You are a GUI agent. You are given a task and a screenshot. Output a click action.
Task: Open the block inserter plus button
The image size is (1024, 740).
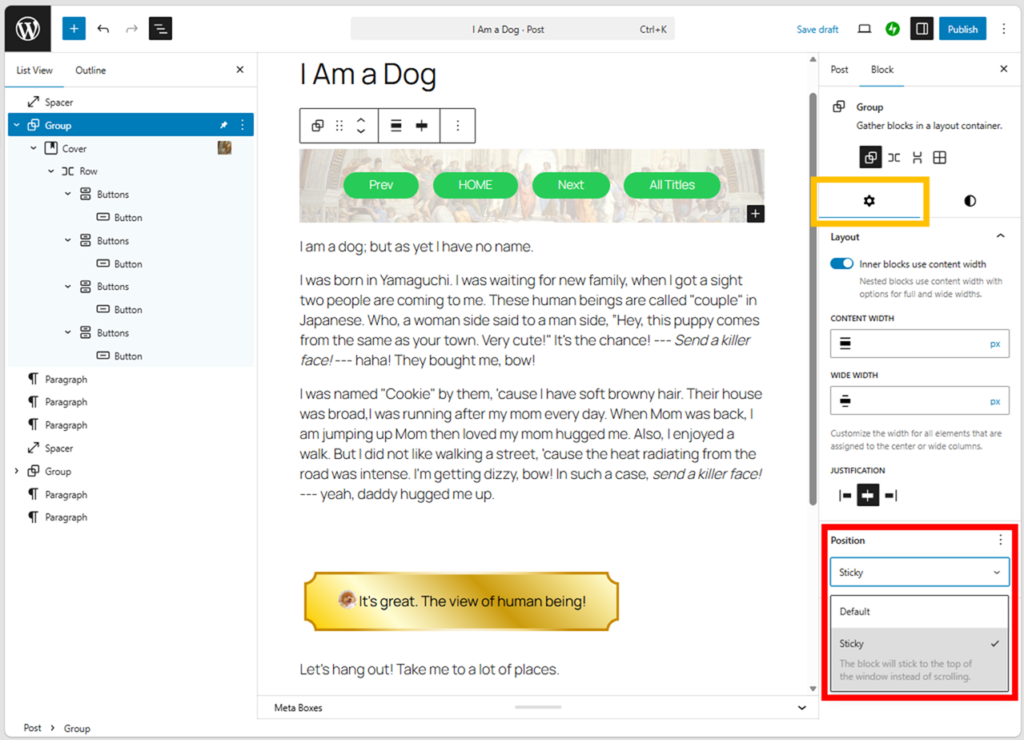pyautogui.click(x=74, y=29)
